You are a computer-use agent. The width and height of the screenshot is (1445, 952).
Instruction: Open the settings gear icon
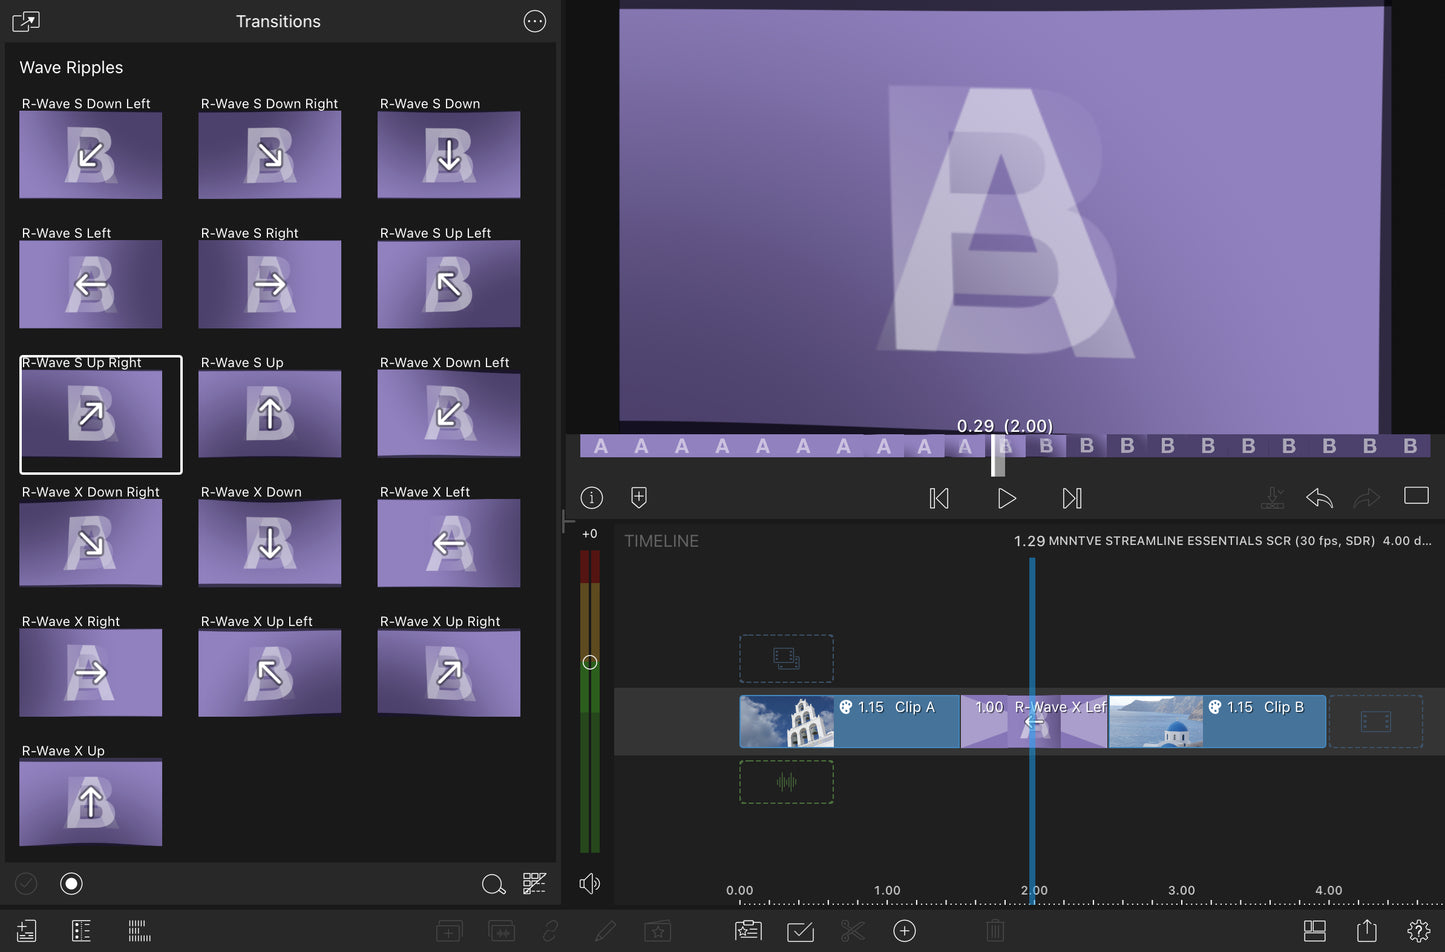(x=1418, y=931)
